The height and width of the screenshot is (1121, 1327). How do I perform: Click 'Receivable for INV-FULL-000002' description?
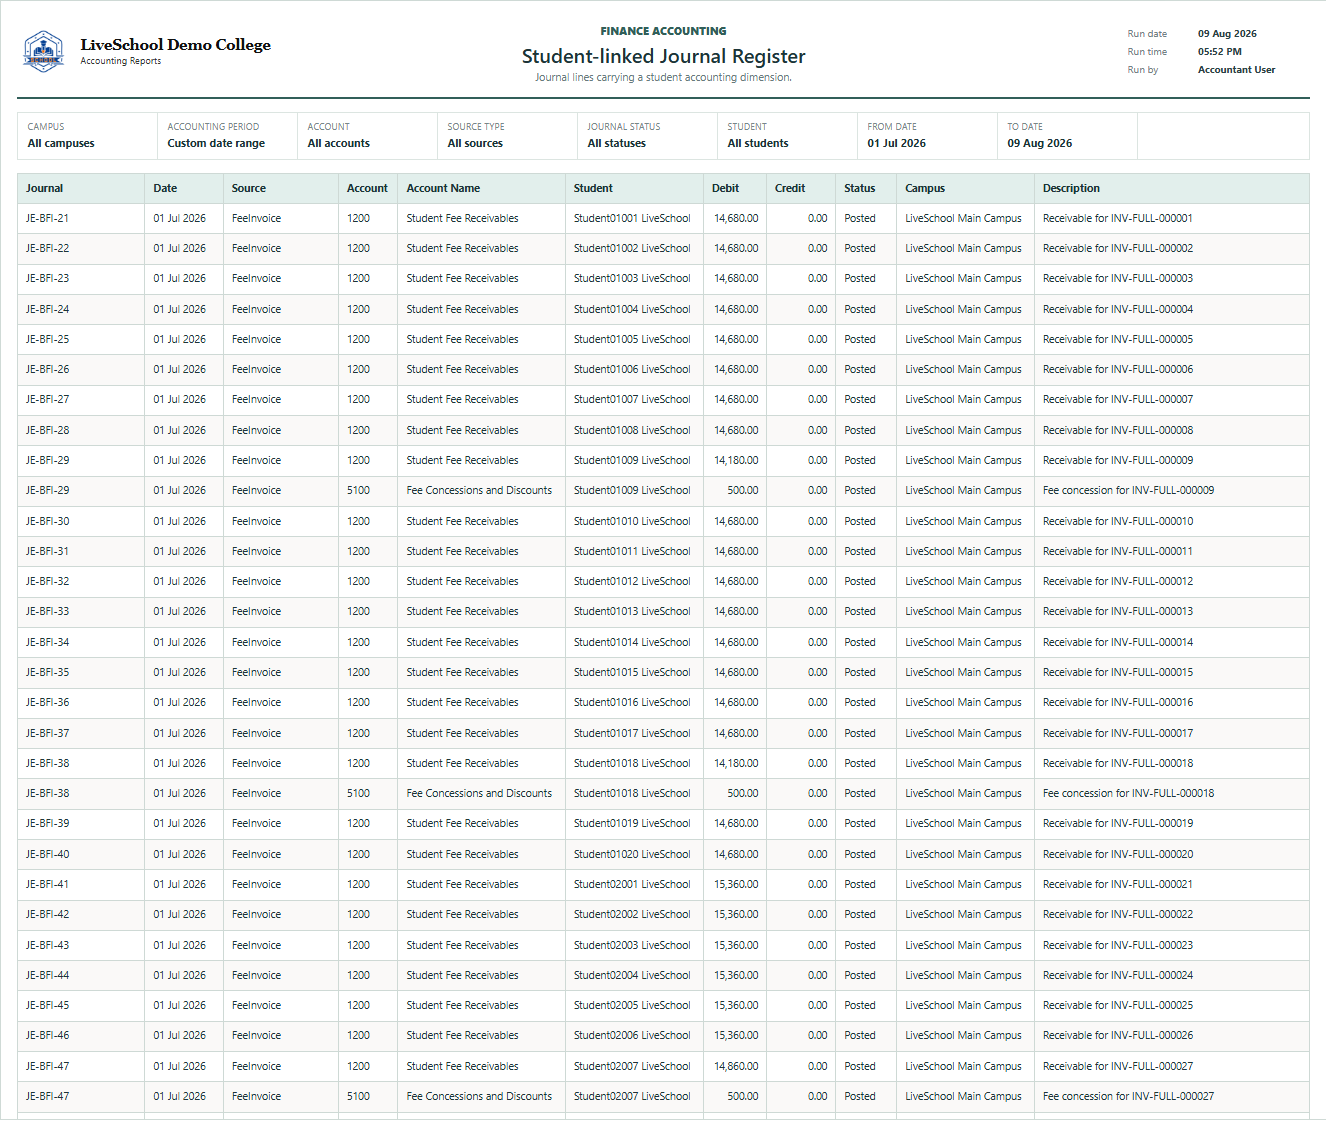click(x=1118, y=248)
